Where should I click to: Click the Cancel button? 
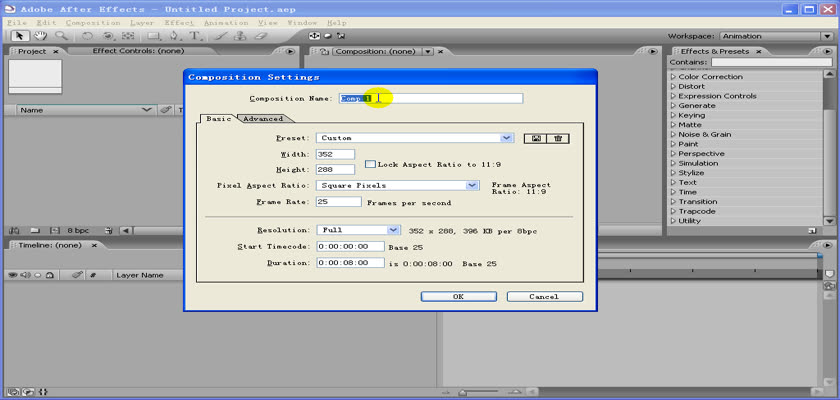click(x=544, y=297)
